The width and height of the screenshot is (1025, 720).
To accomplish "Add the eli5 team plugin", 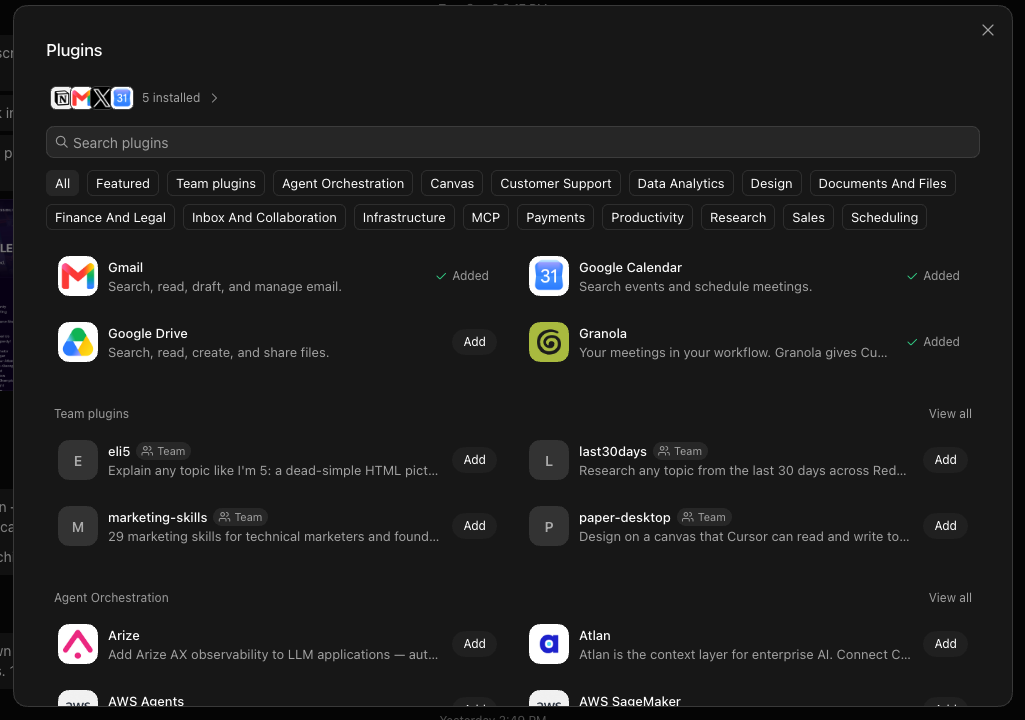I will coord(475,460).
